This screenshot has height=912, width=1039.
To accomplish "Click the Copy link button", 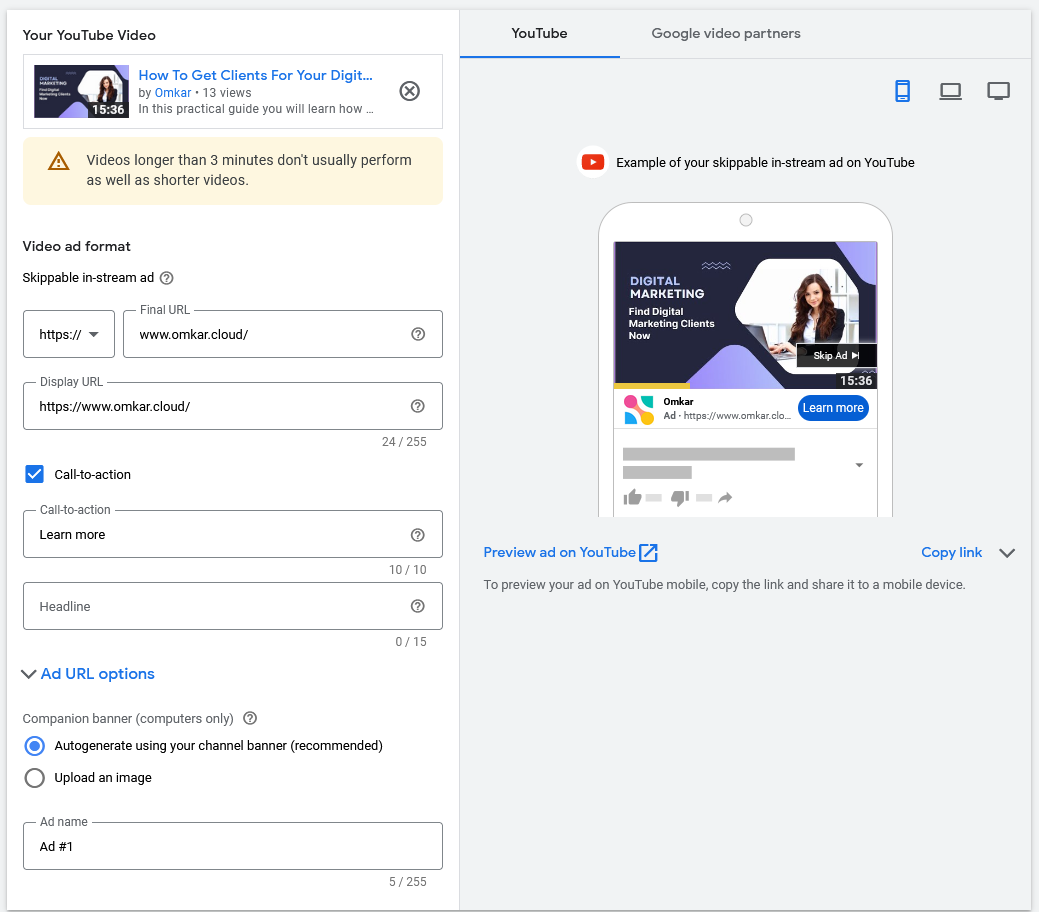I will [x=952, y=552].
